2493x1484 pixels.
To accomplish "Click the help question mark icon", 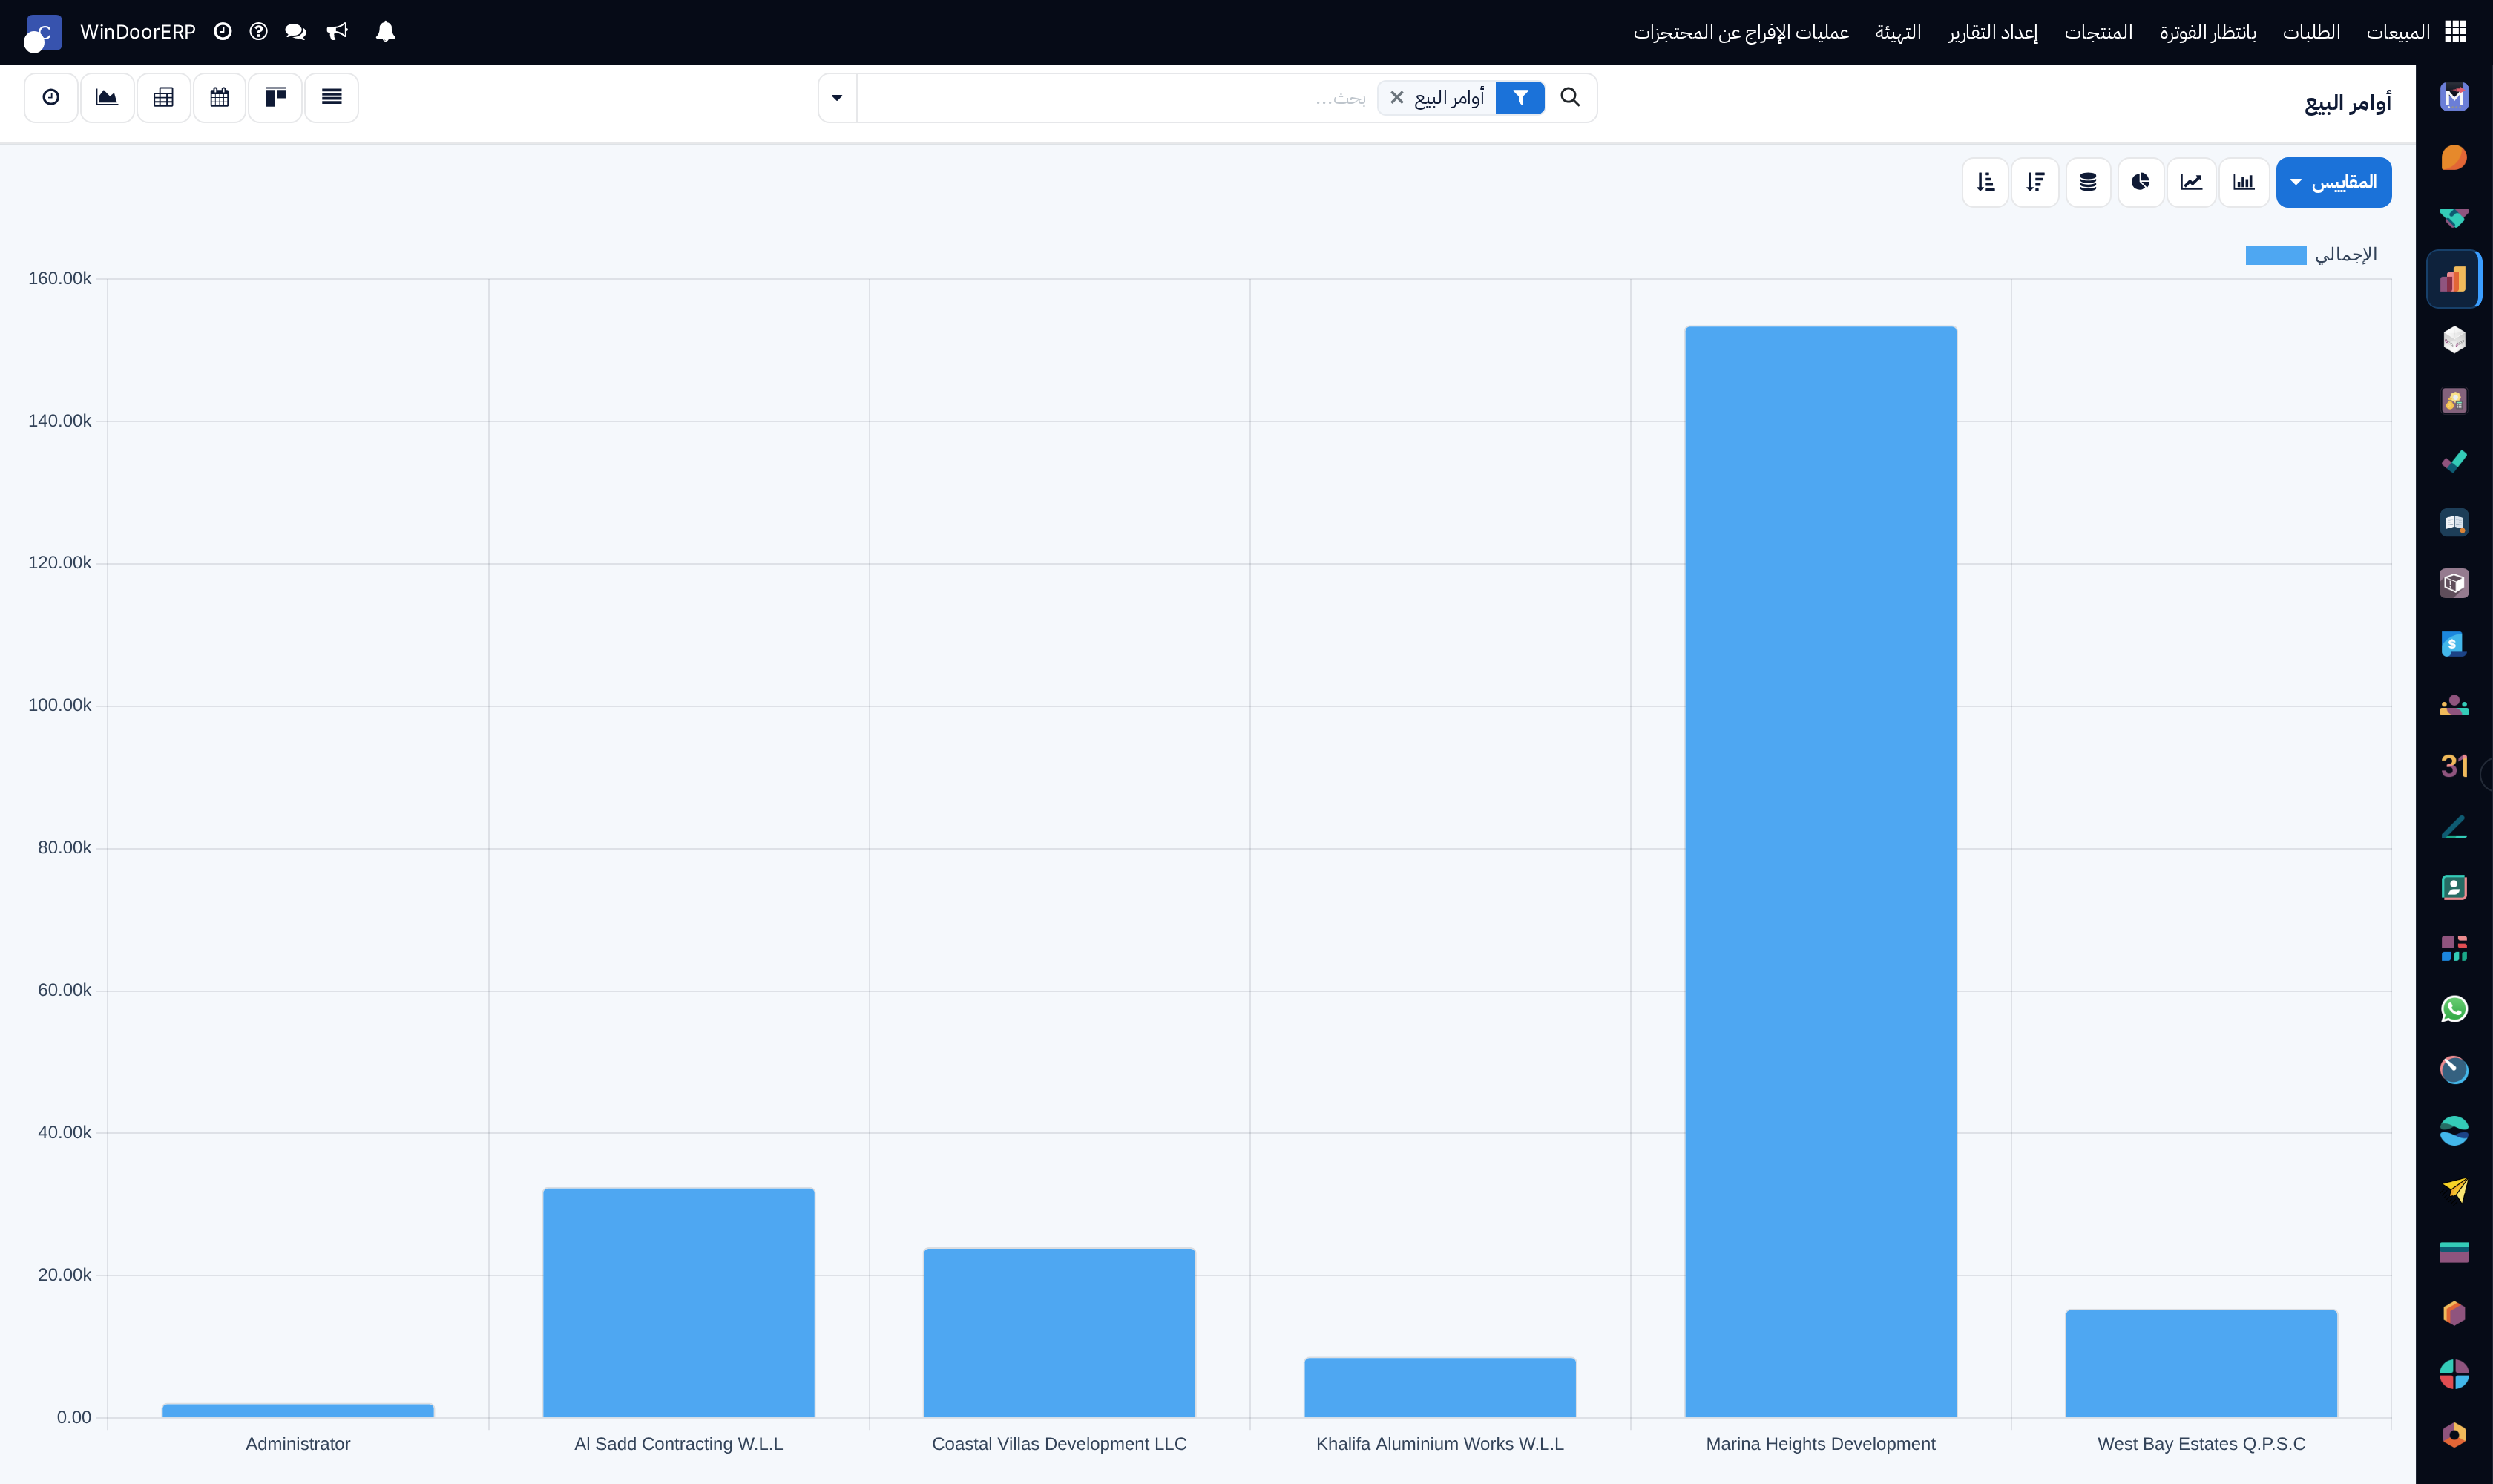I will click(258, 32).
